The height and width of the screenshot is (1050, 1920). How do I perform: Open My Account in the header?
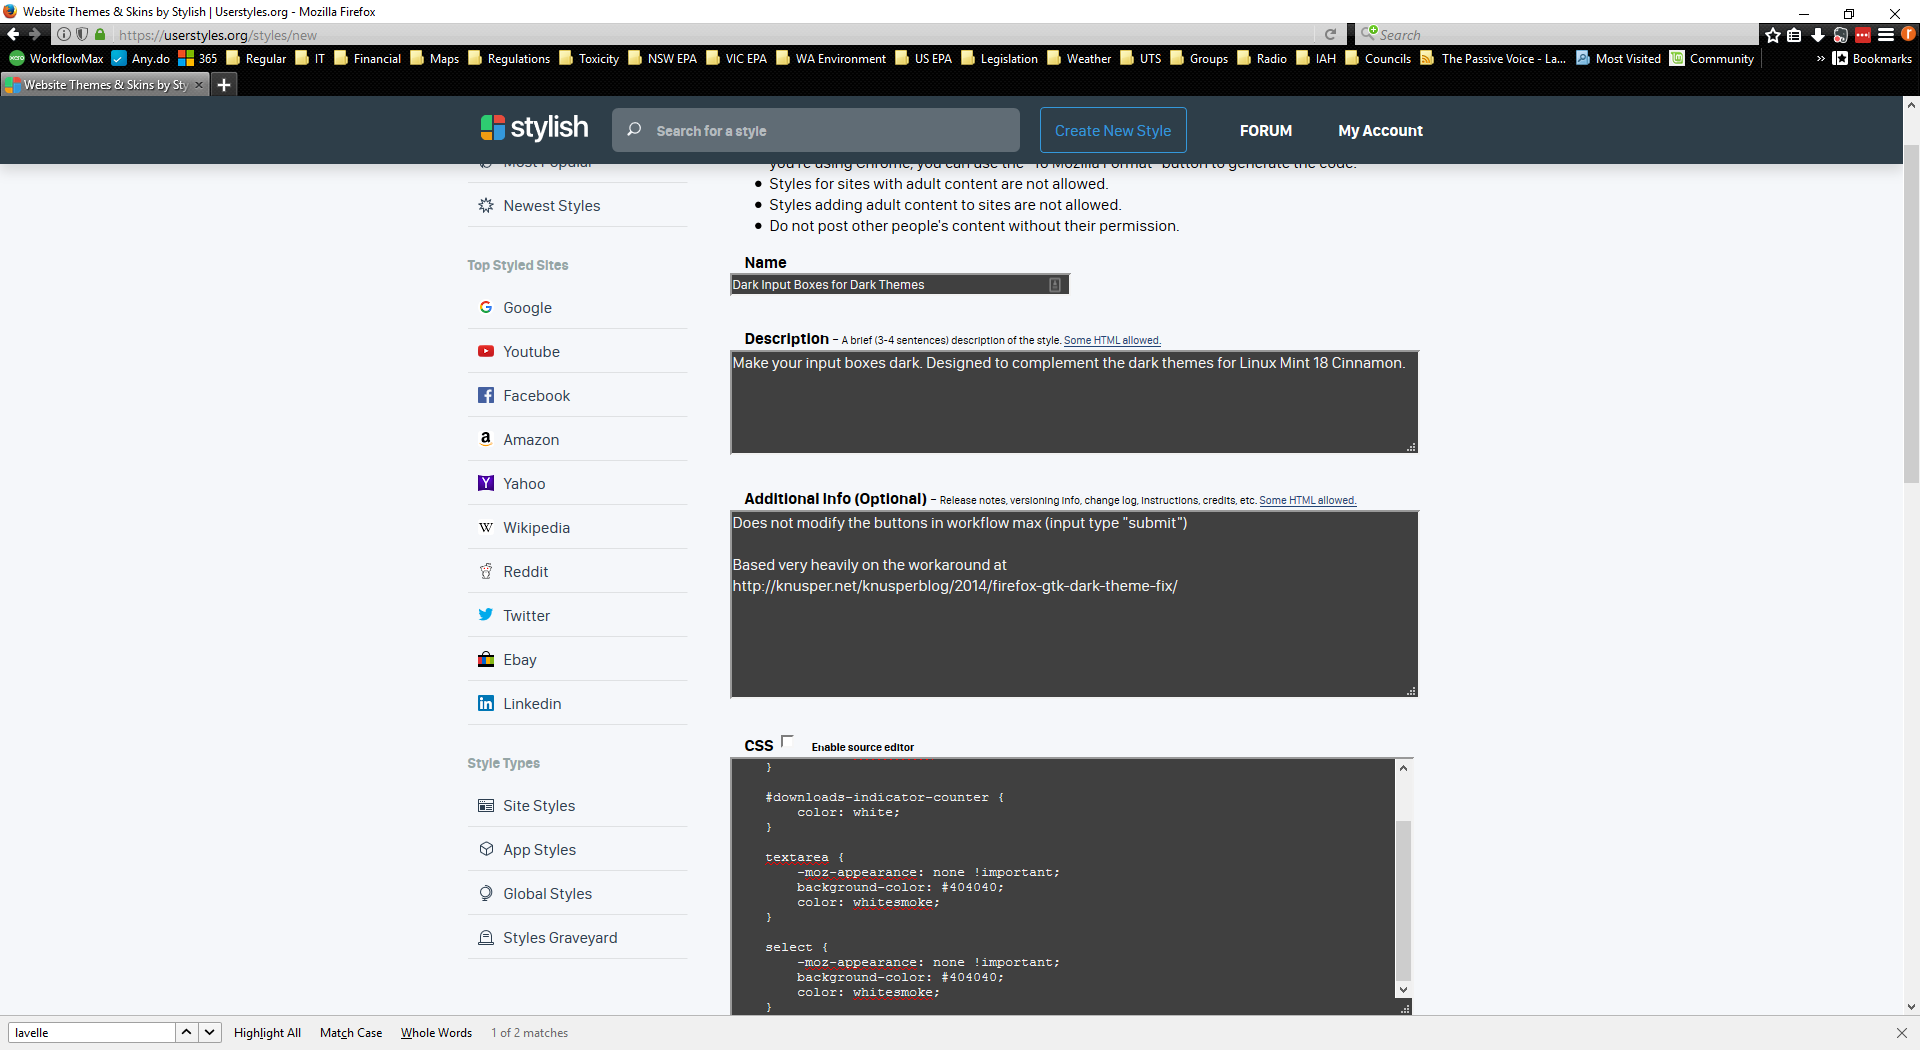[1380, 131]
